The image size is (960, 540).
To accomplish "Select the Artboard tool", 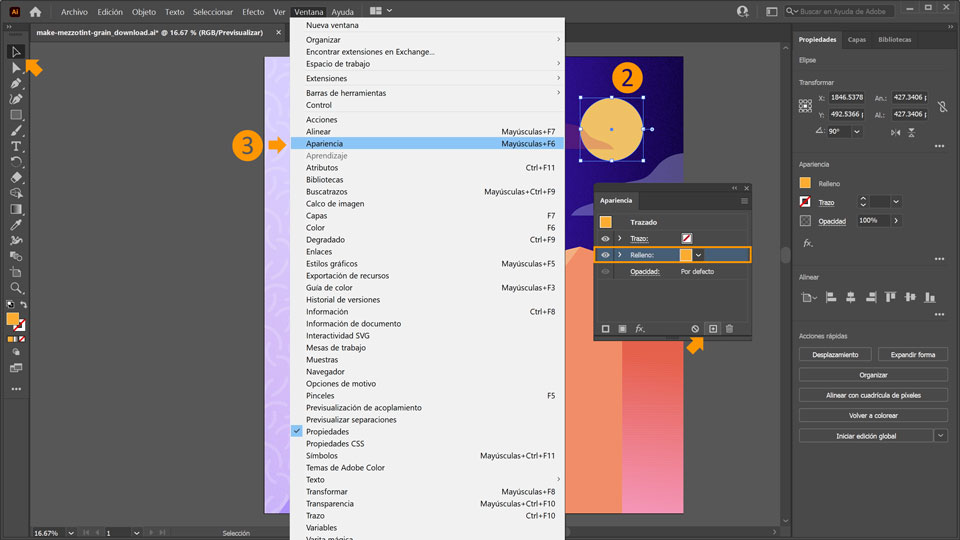I will click(16, 272).
